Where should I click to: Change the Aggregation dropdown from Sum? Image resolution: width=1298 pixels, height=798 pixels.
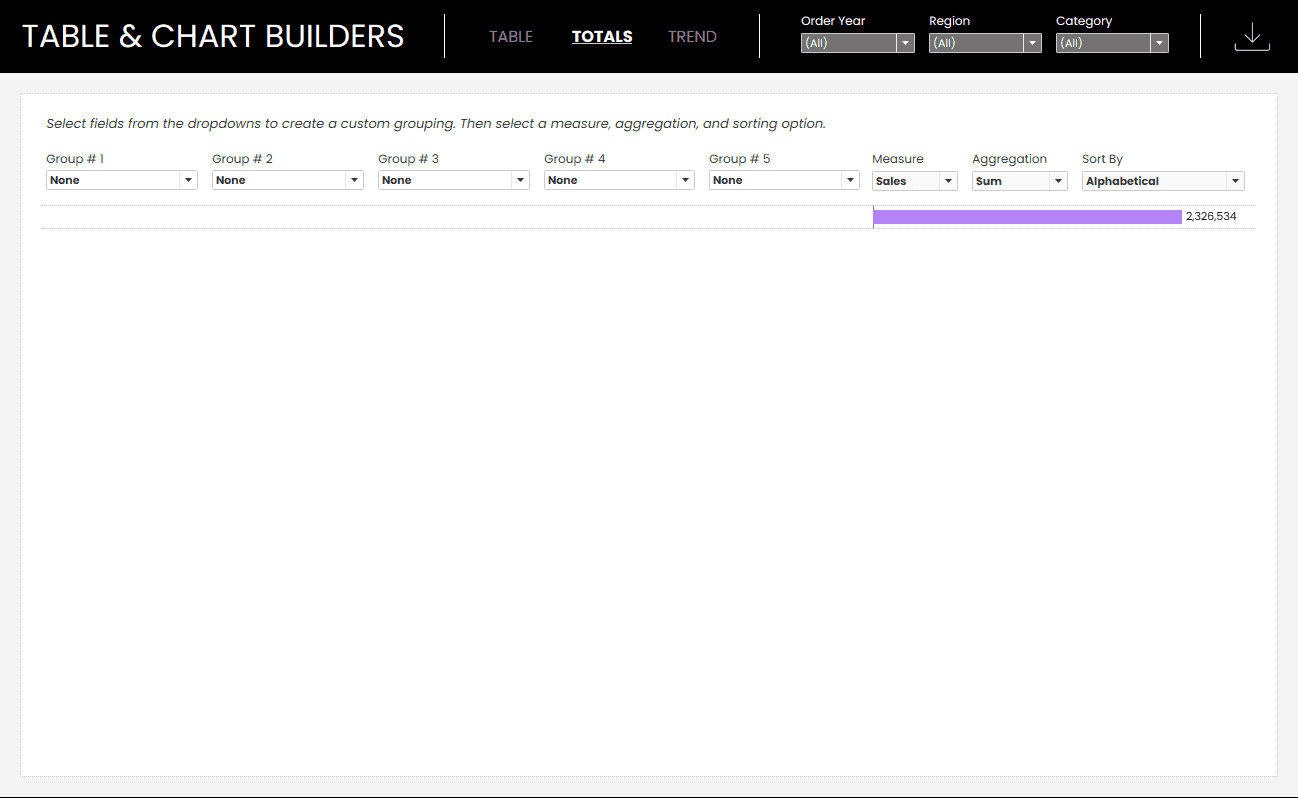click(1019, 181)
